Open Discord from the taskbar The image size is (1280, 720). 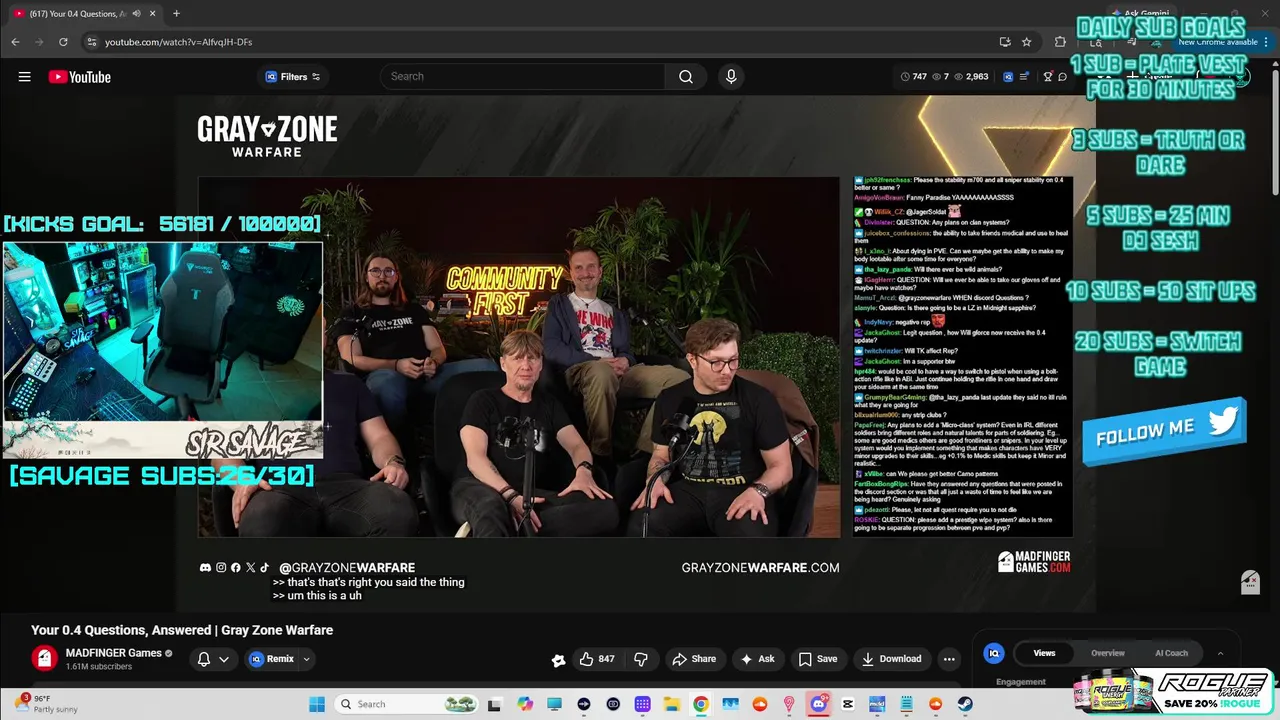tap(818, 704)
